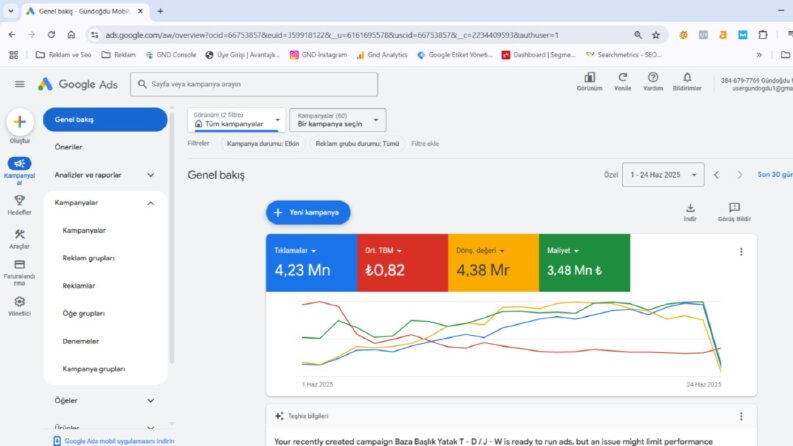Click the zoom magnifier icon in address bar
Screen dimensions: 793x446
click(638, 35)
